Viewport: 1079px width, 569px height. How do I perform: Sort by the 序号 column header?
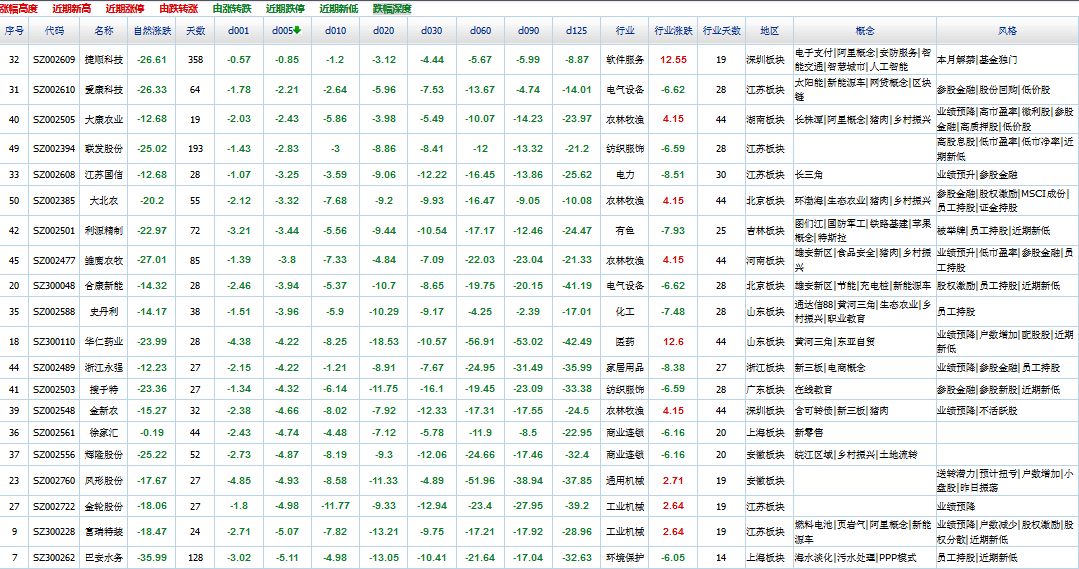coord(14,31)
